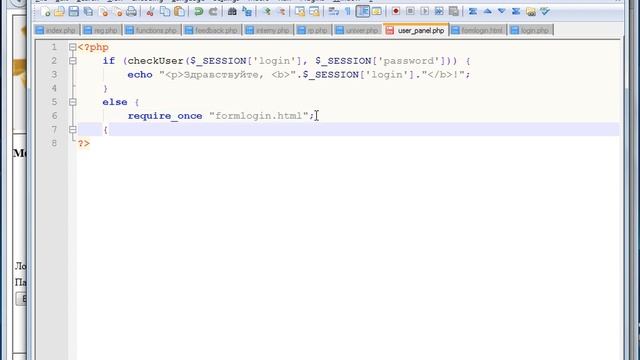The width and height of the screenshot is (640, 360).
Task: Select the user_panel.php tab
Action: [416, 30]
